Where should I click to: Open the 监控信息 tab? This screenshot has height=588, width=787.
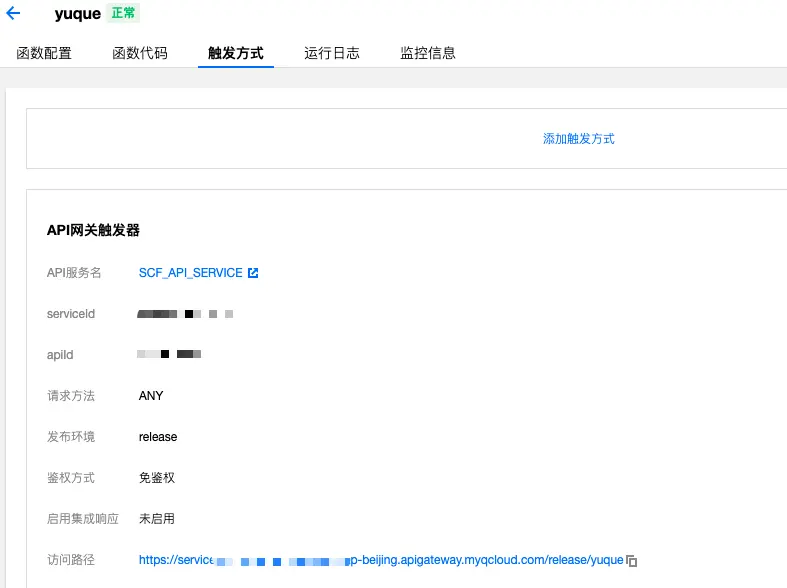coord(428,53)
